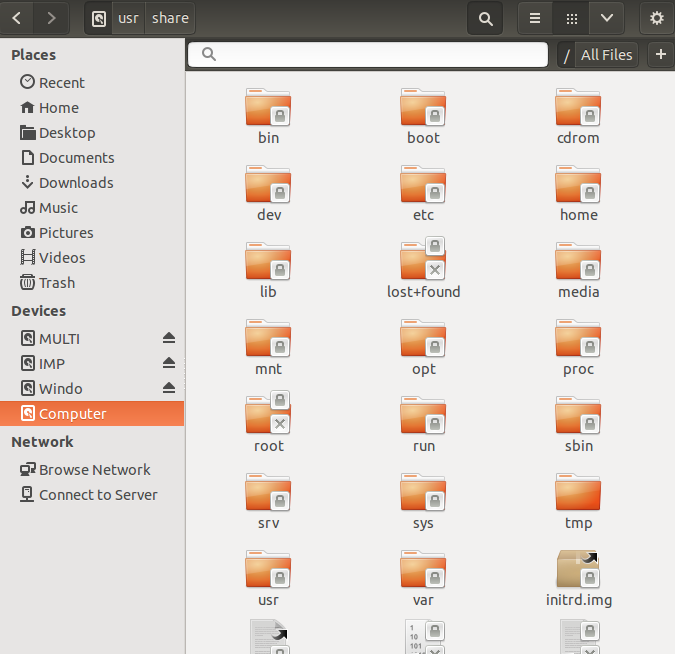Screen dimensions: 675x654
Task: Eject the MULTI device
Action: click(x=169, y=338)
